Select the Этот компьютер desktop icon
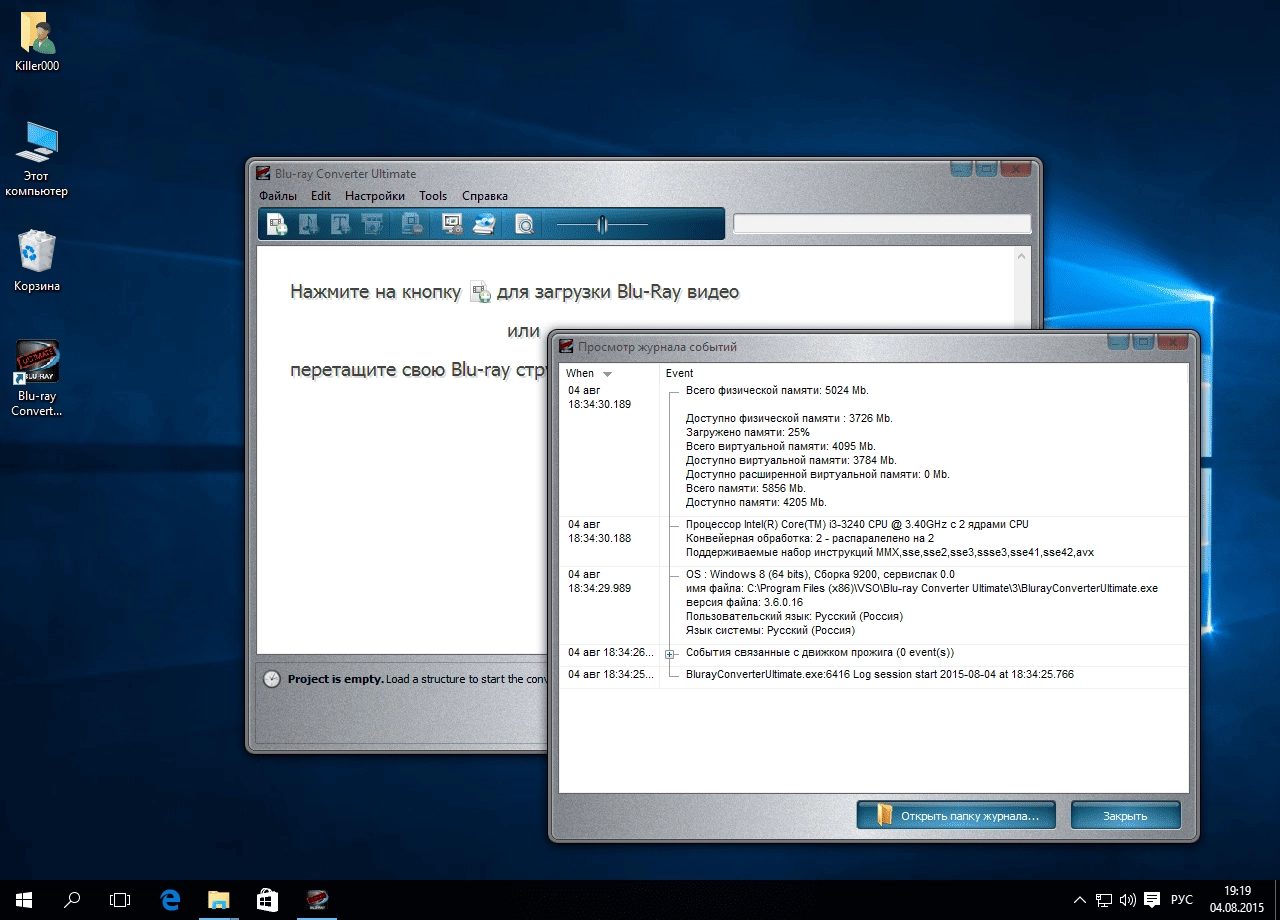 pos(37,159)
